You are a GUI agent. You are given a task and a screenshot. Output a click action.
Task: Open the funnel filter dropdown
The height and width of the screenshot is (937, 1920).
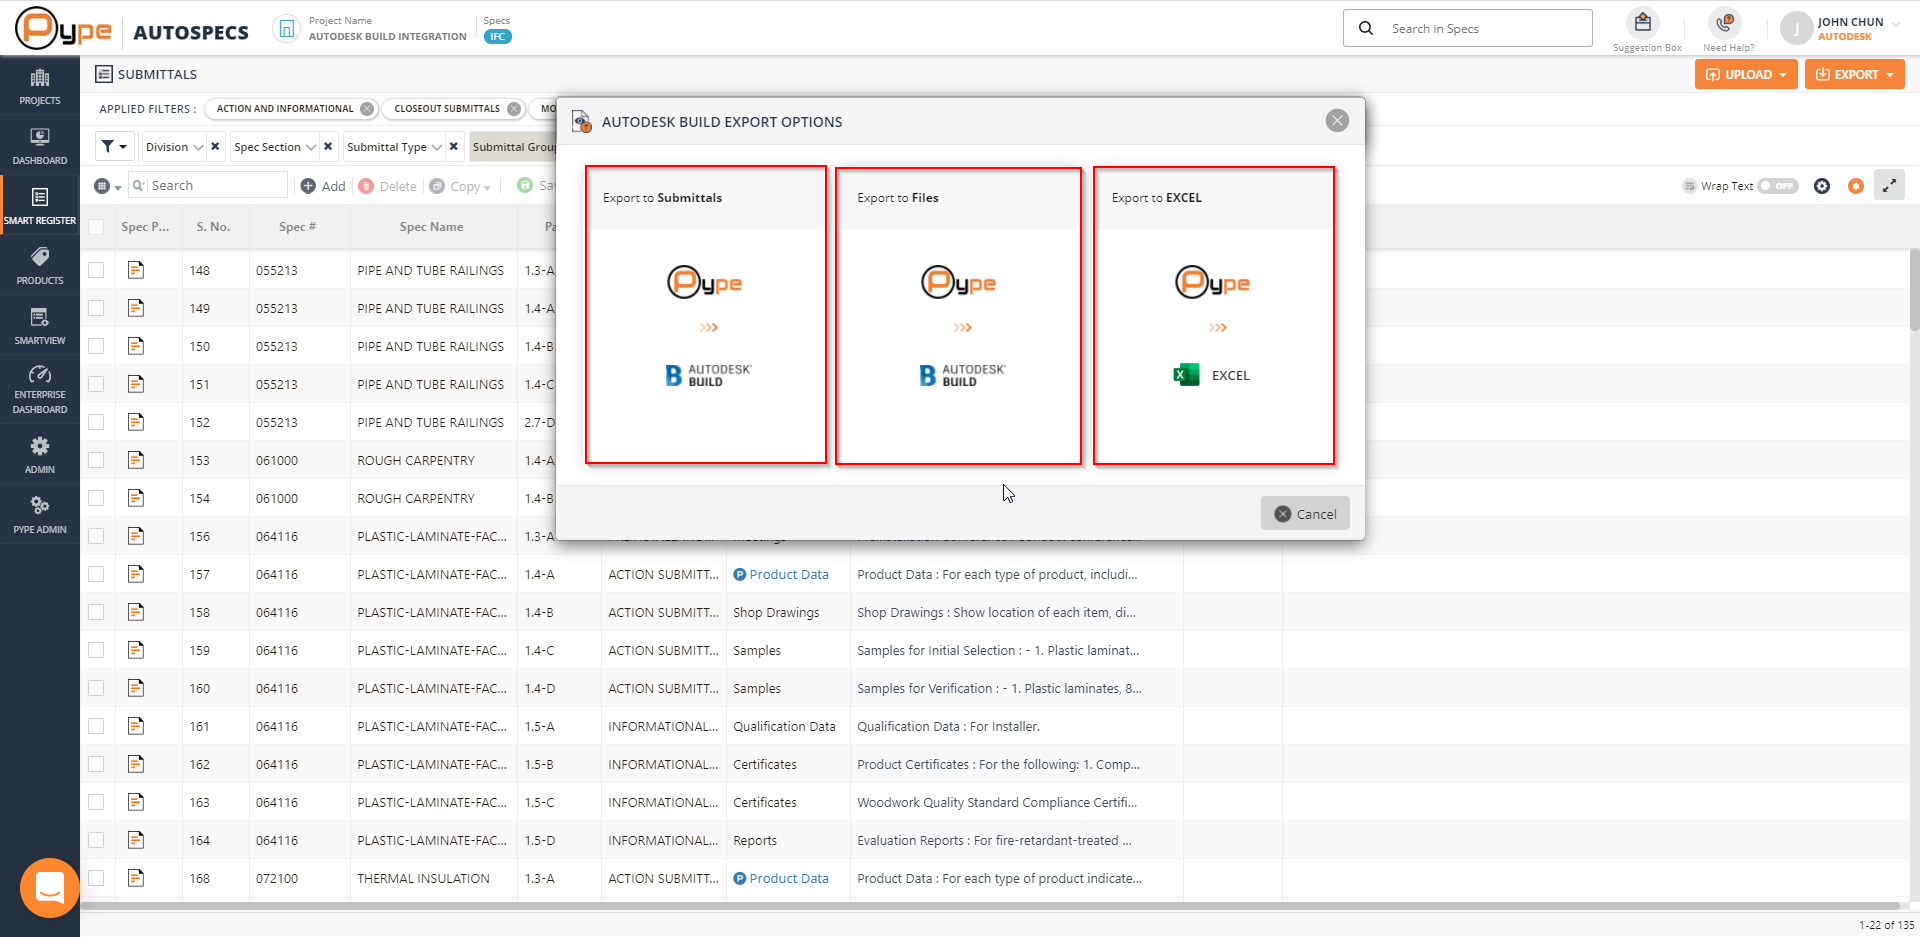[114, 146]
